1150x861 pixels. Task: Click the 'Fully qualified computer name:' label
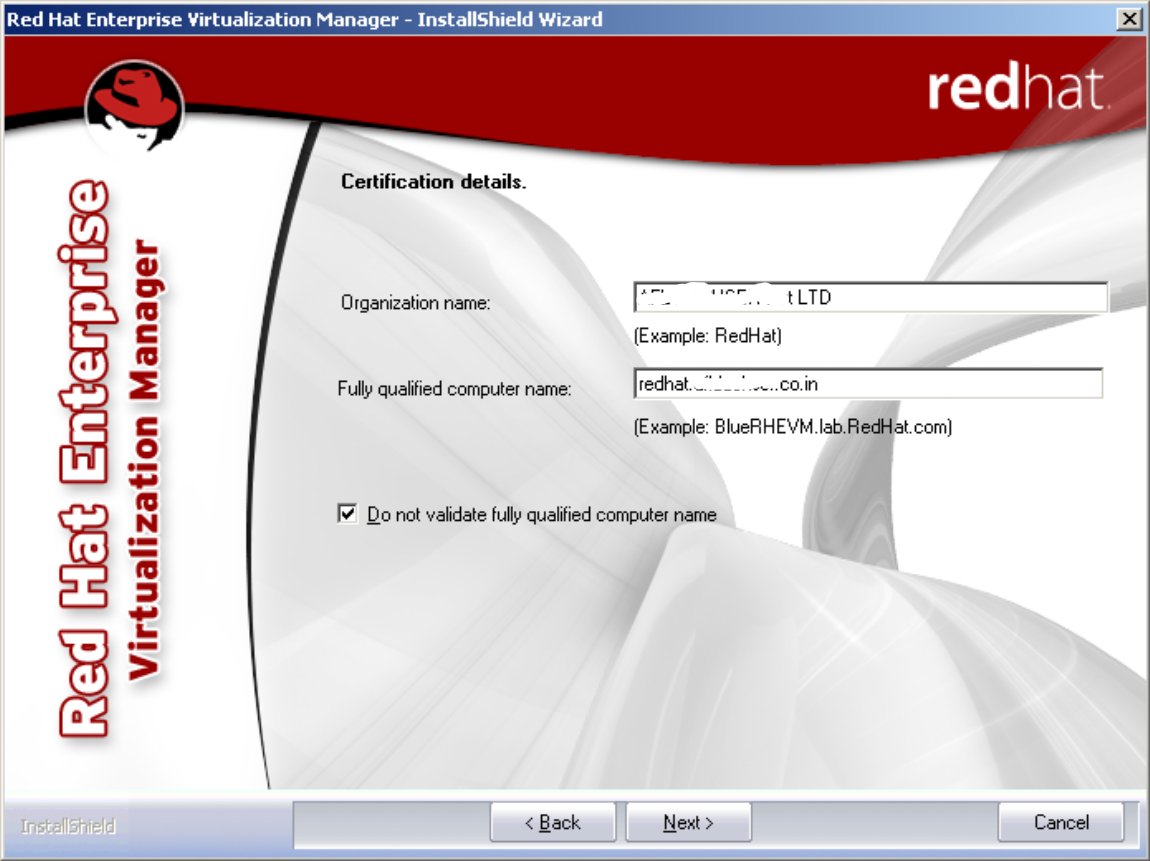(454, 388)
